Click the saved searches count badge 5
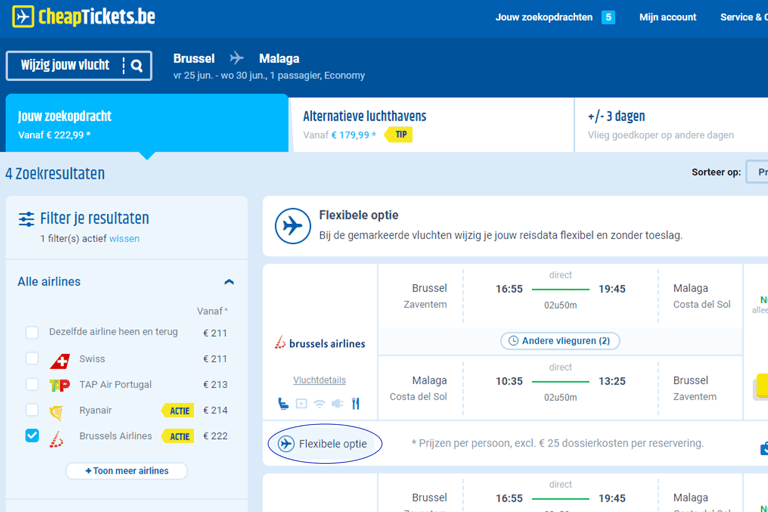 pos(608,17)
